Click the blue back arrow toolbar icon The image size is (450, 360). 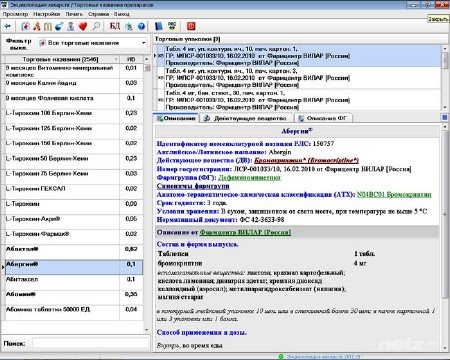7,26
